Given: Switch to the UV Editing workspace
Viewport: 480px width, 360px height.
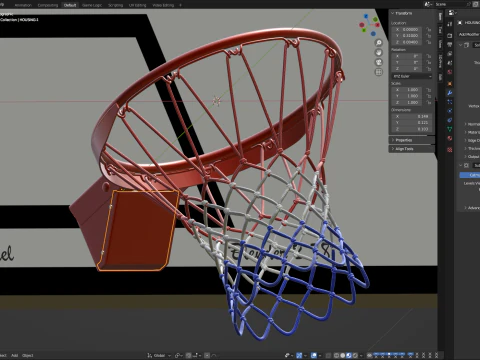Looking at the screenshot, I should click(138, 5).
